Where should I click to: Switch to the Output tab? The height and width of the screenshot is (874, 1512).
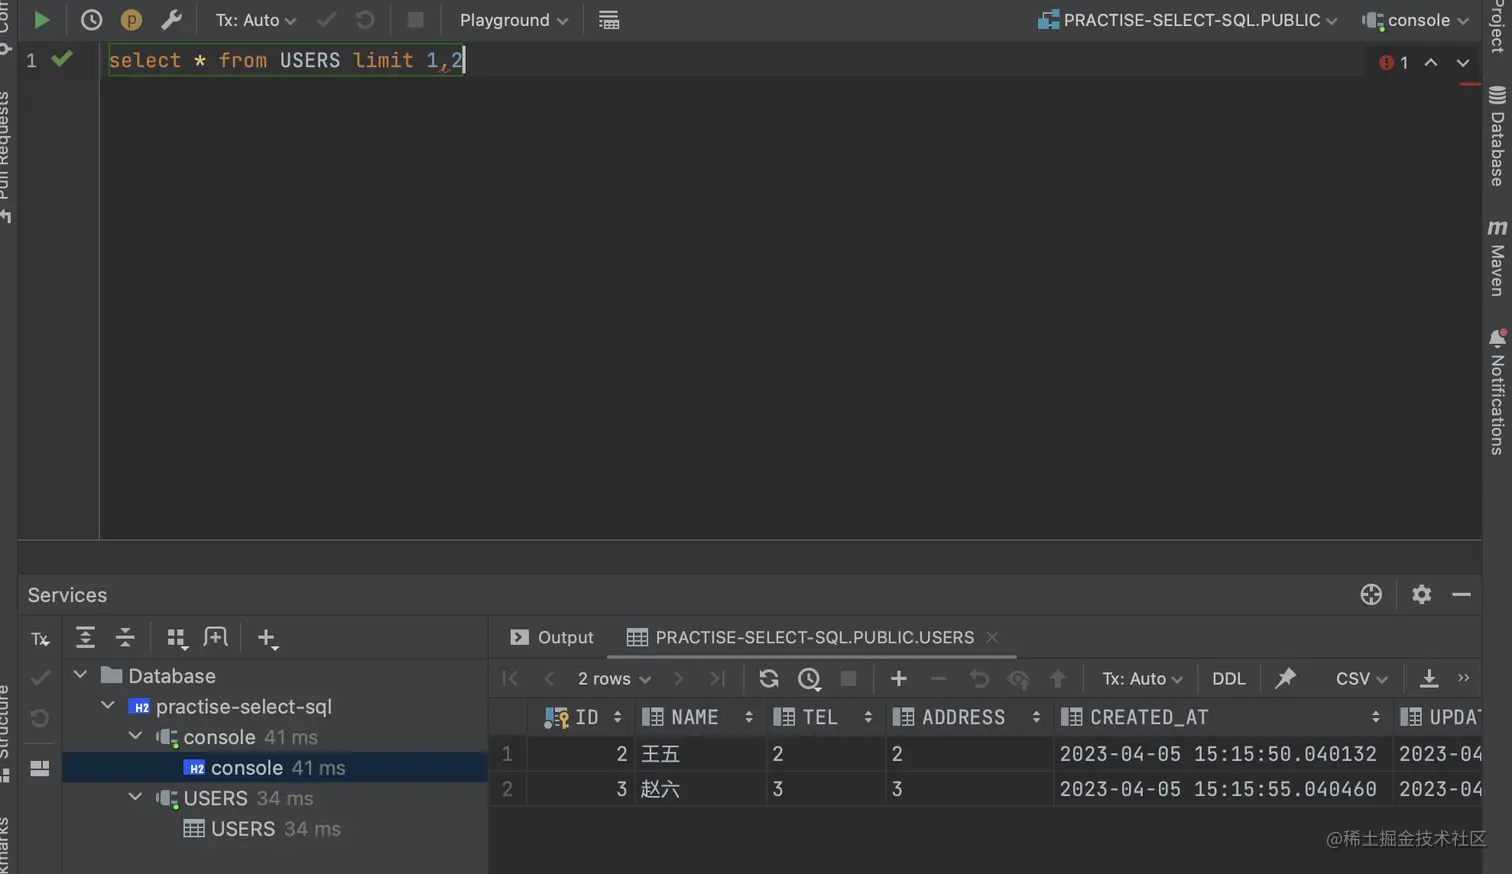552,638
